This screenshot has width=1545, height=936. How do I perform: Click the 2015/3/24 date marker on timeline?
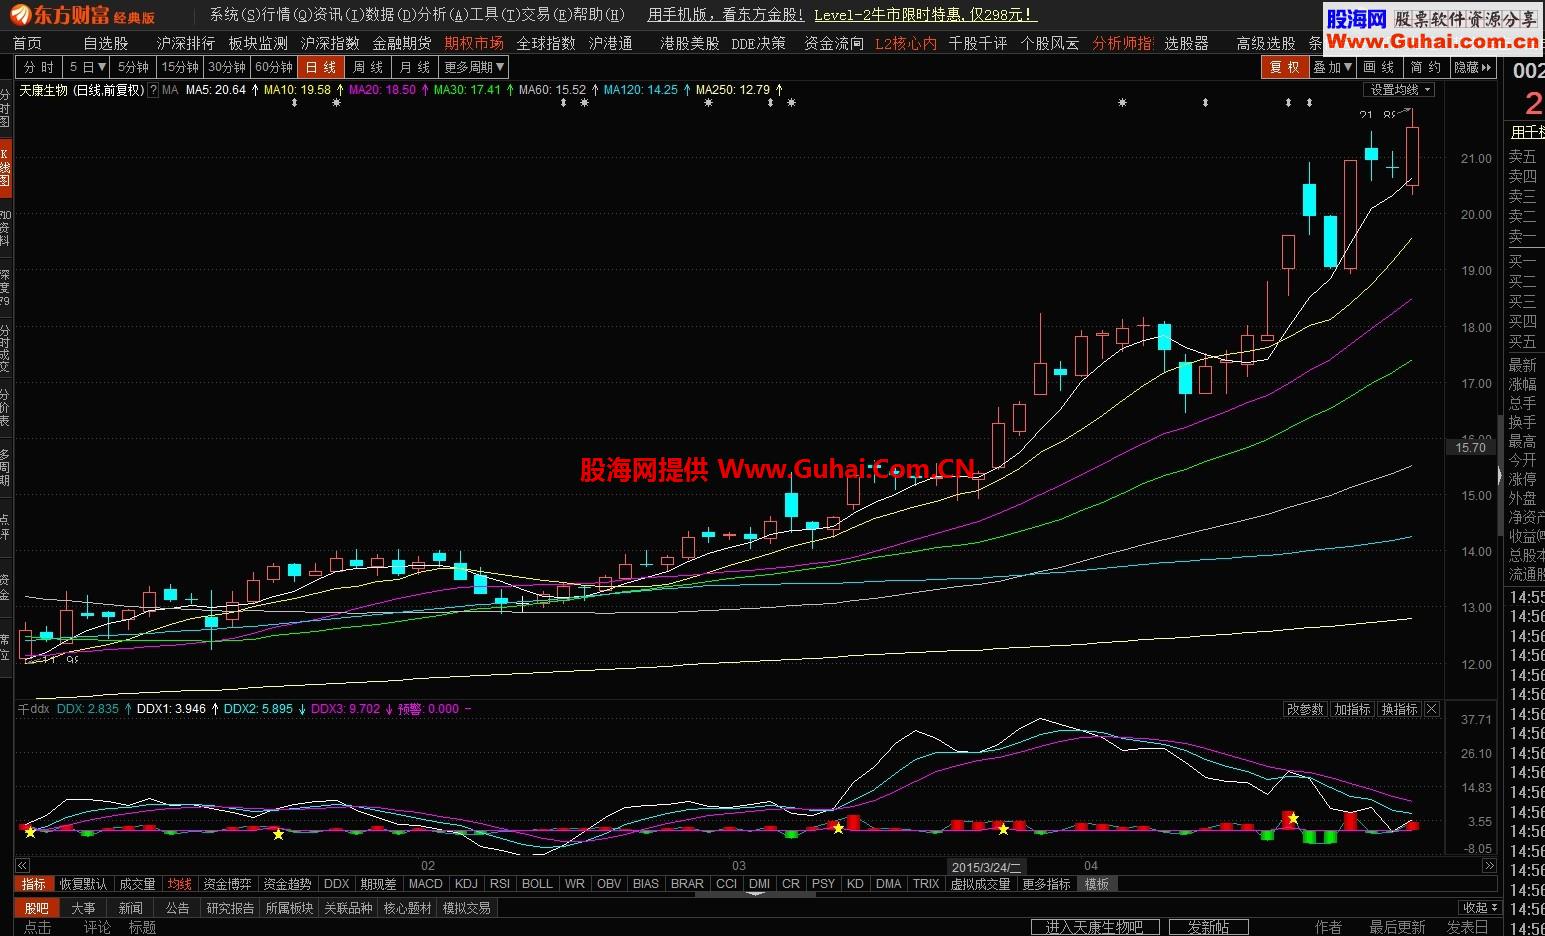(x=986, y=866)
